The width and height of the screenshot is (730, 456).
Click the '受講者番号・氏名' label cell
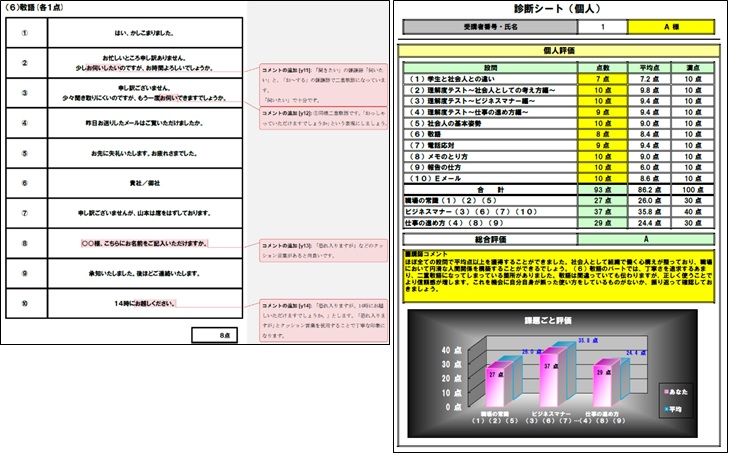coord(490,27)
